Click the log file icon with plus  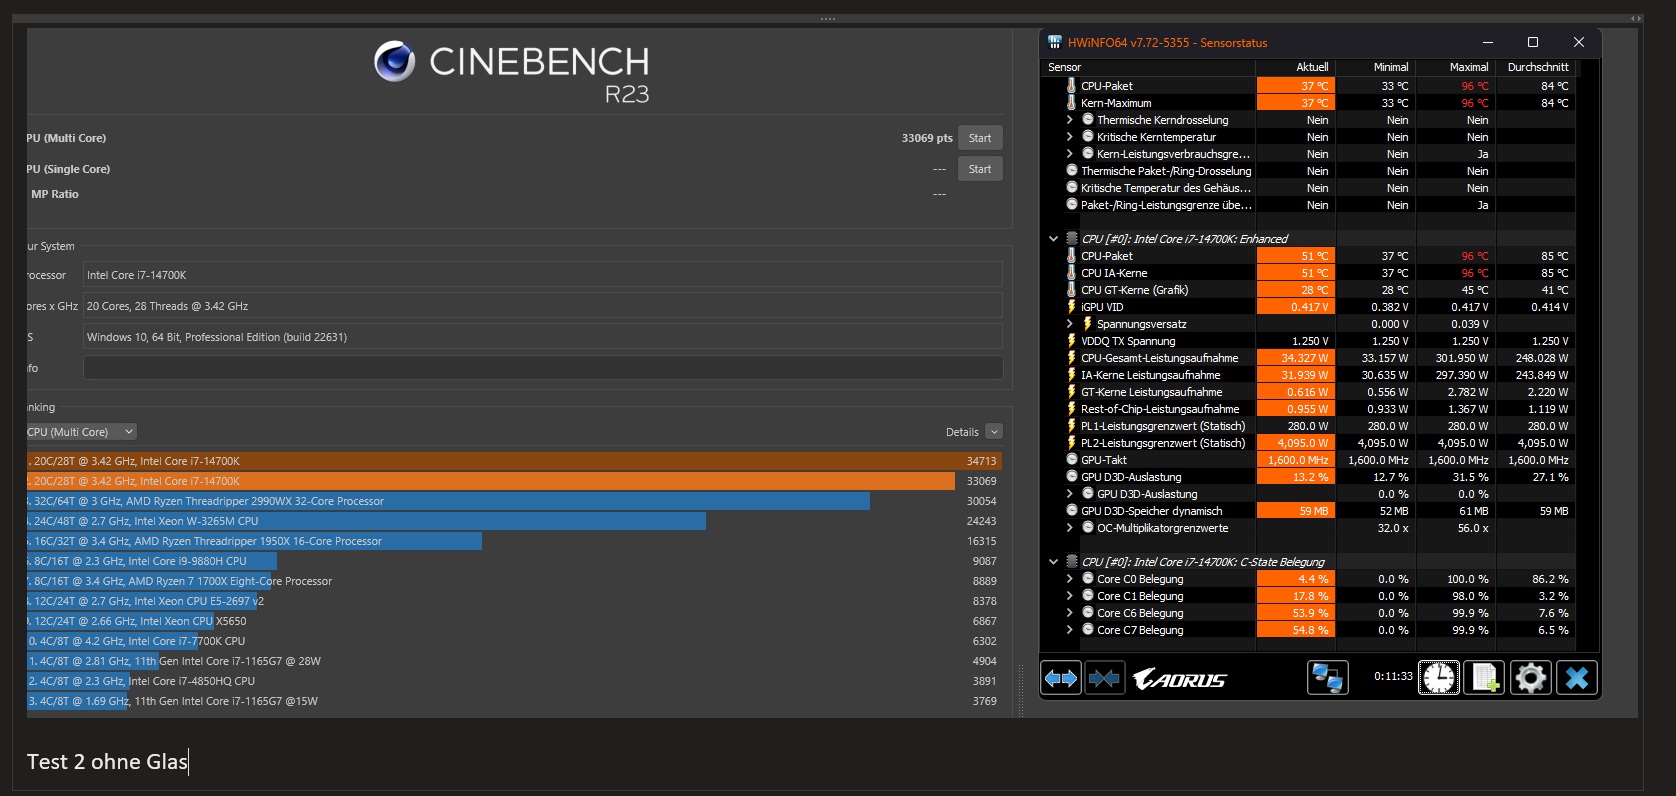pyautogui.click(x=1484, y=679)
